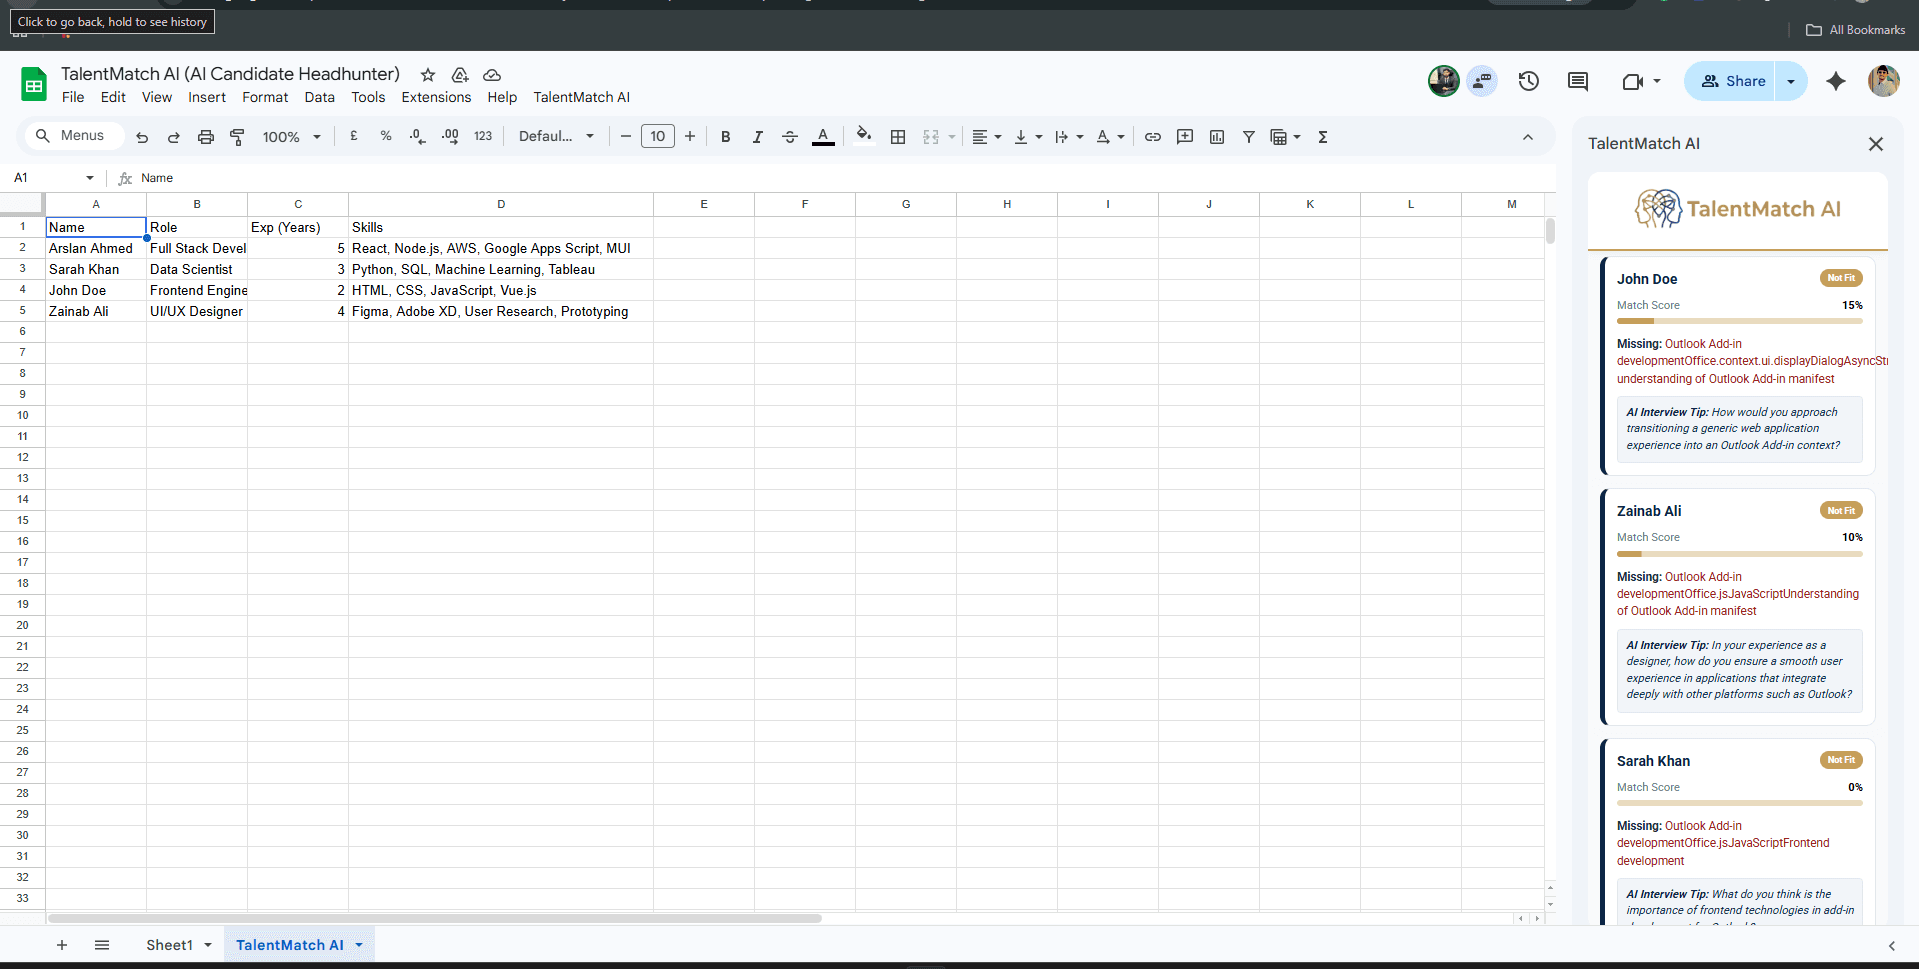The image size is (1919, 969).
Task: Open text rotation dropdown
Action: click(1110, 137)
